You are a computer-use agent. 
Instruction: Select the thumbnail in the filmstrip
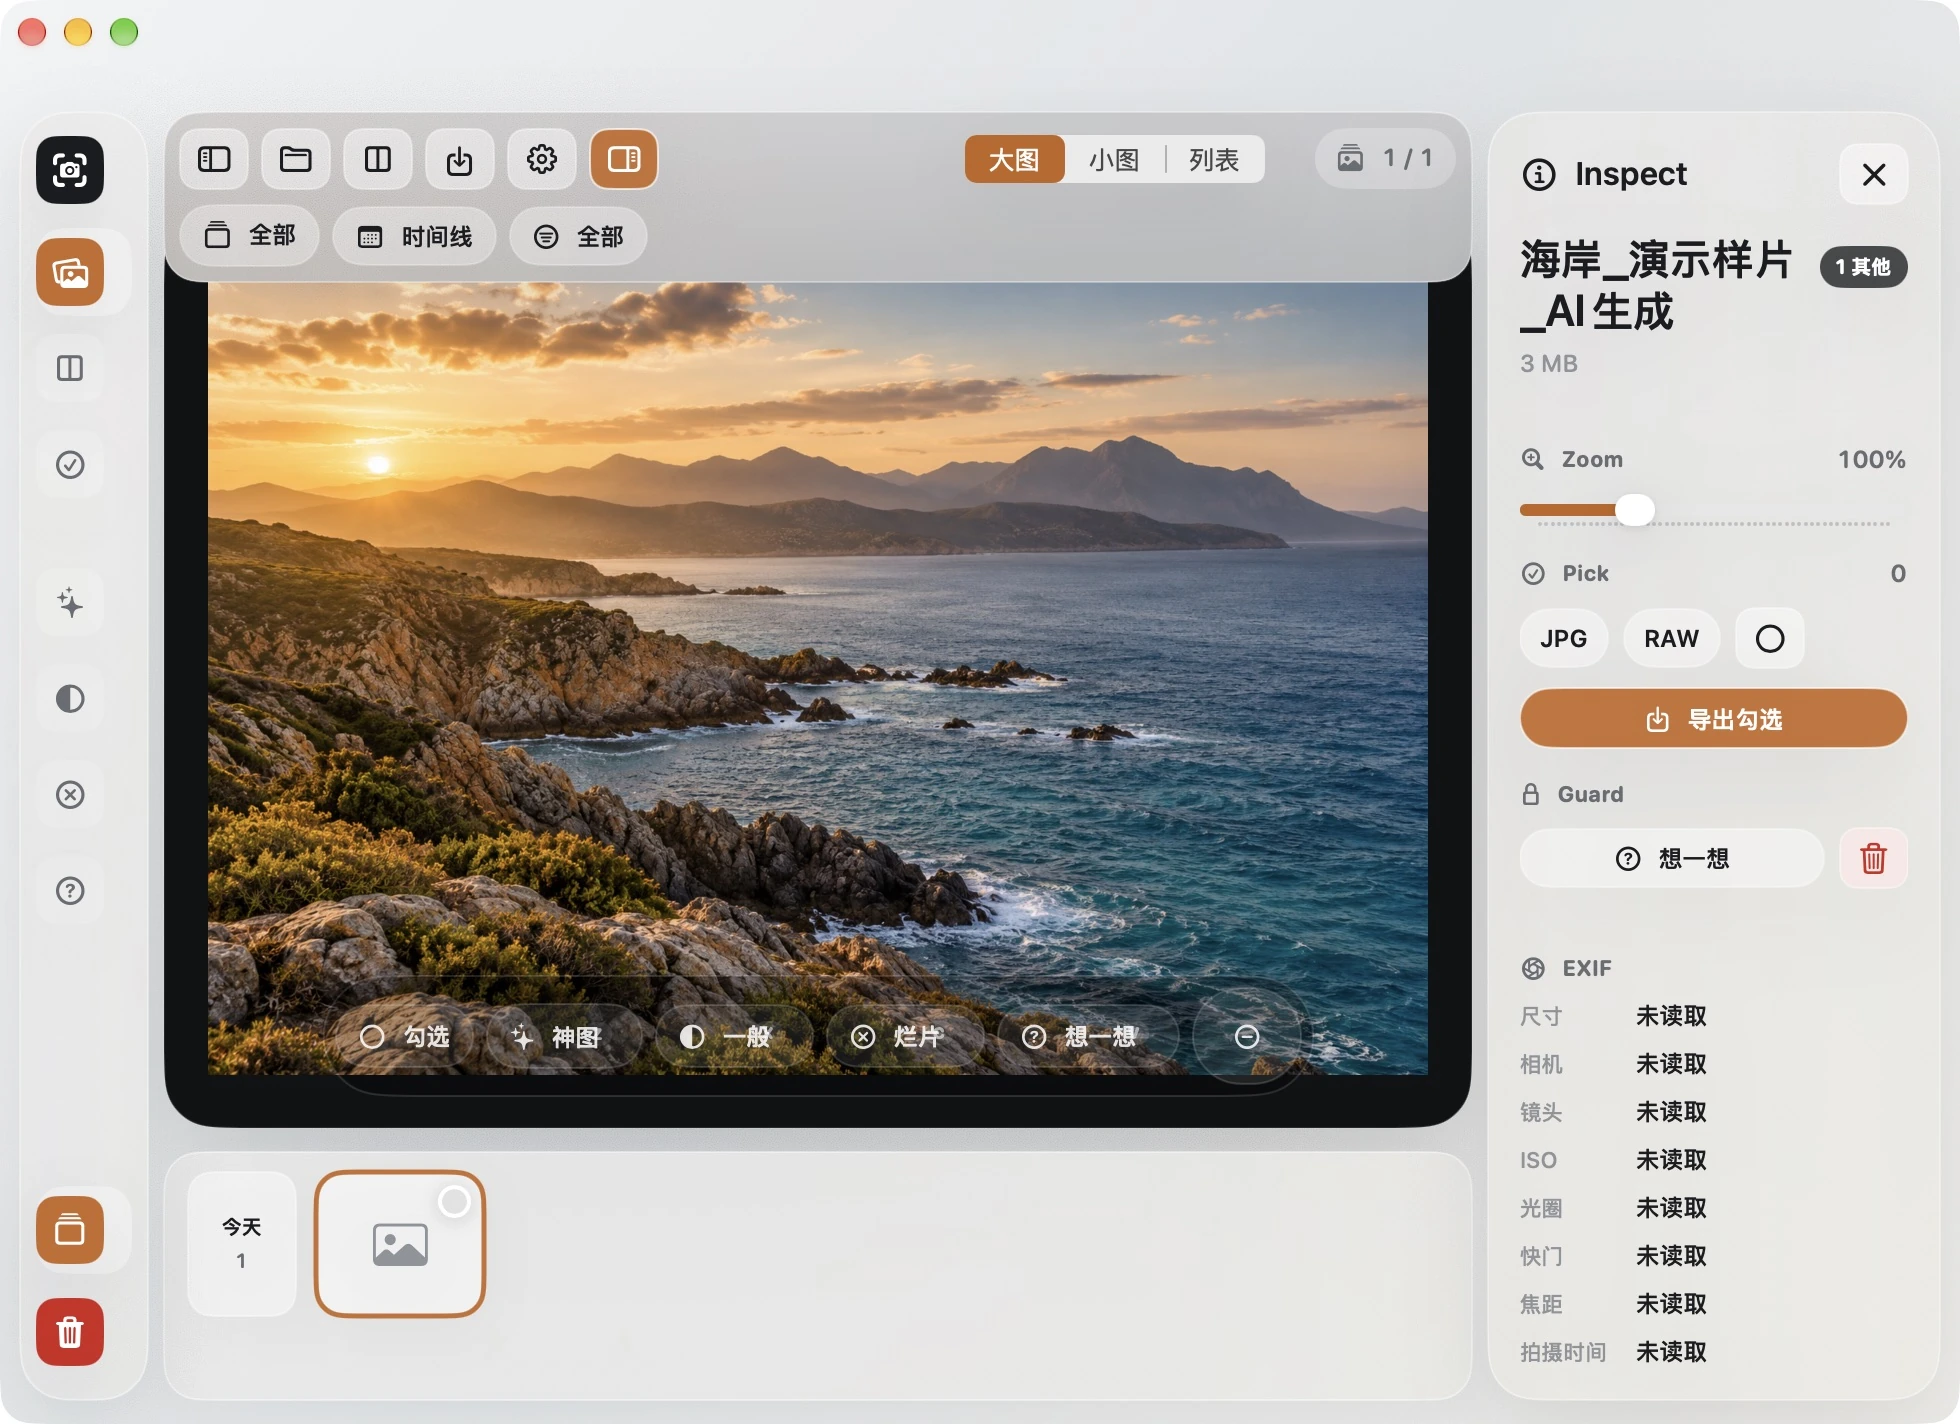(400, 1244)
